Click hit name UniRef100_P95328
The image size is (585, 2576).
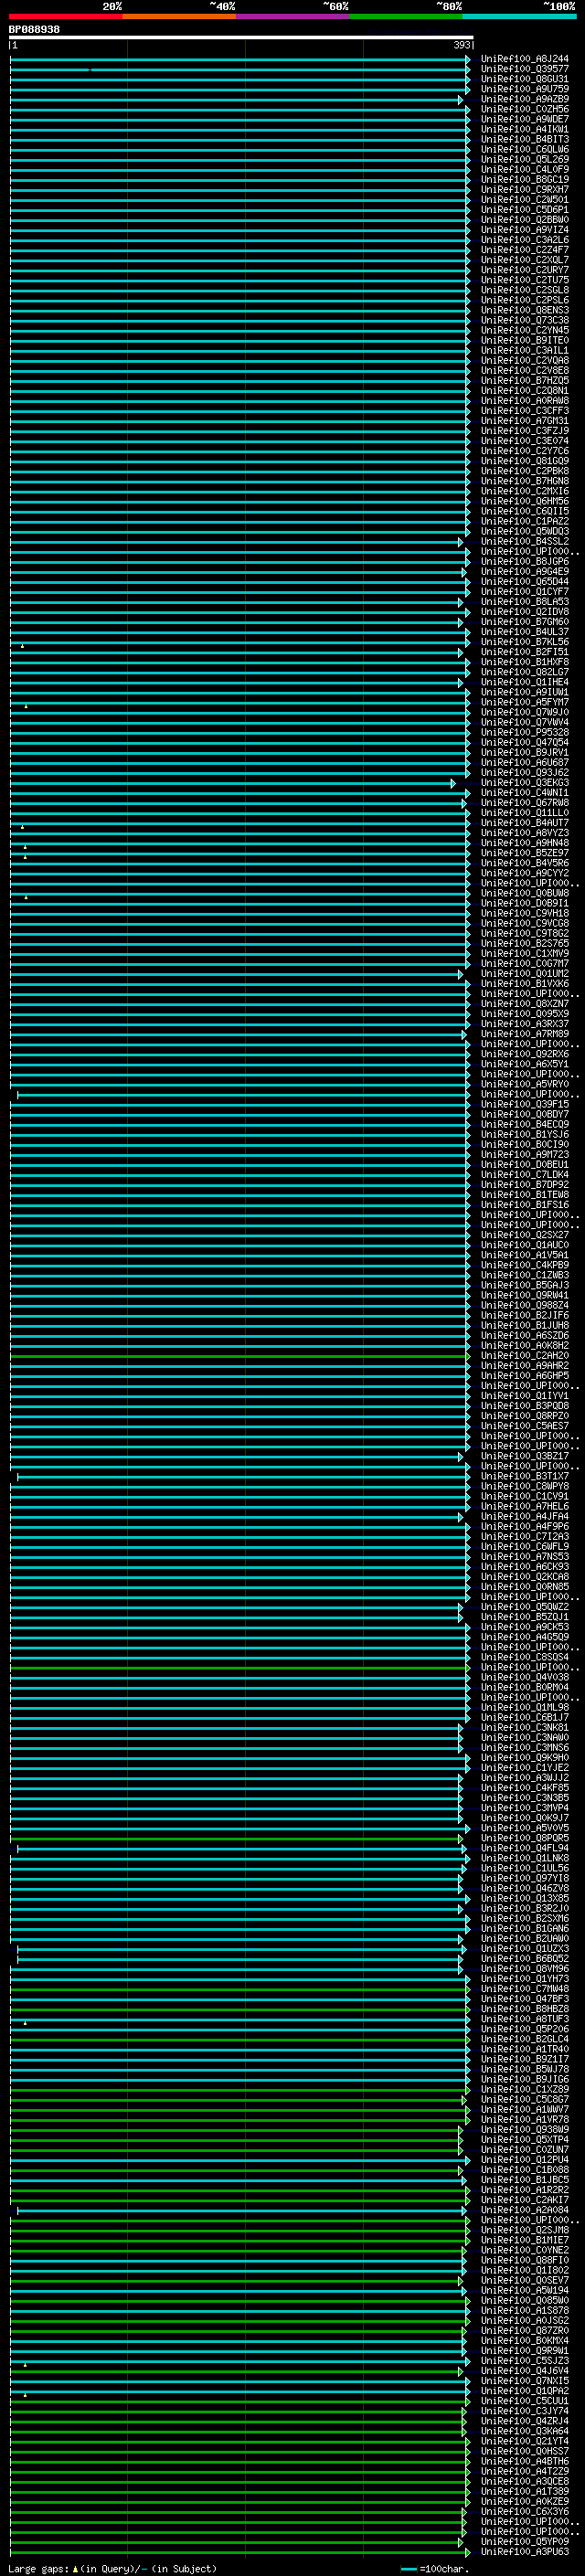tap(525, 732)
